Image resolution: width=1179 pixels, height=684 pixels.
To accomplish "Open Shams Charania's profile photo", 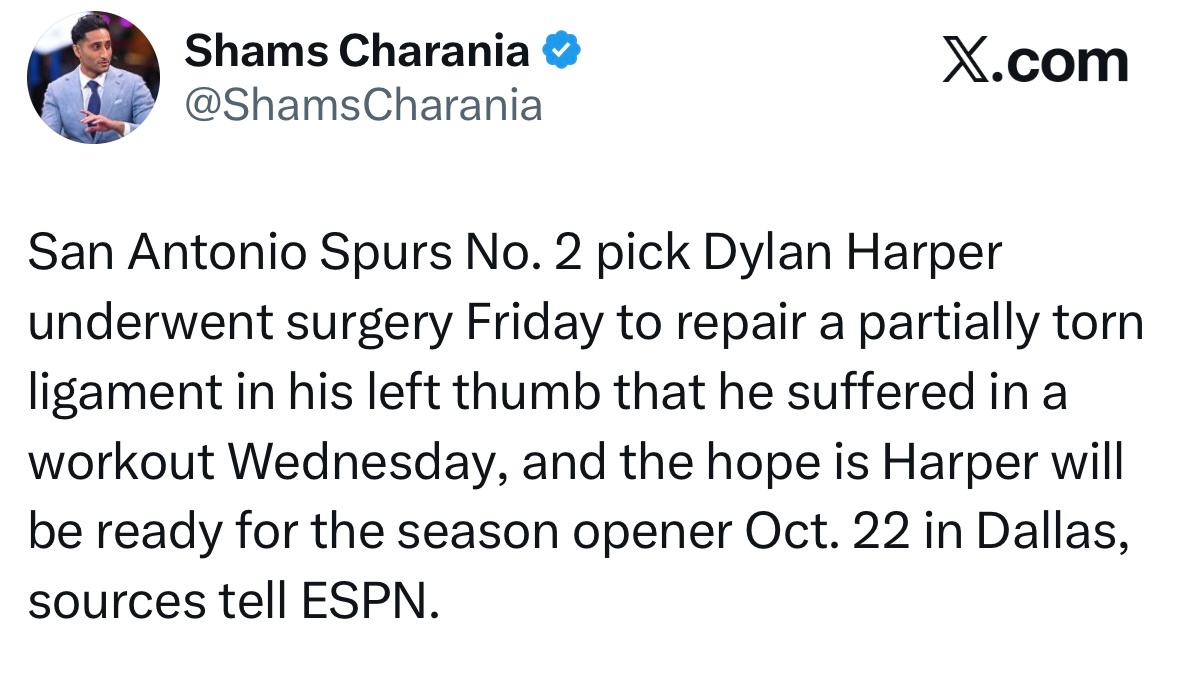I will click(x=93, y=77).
